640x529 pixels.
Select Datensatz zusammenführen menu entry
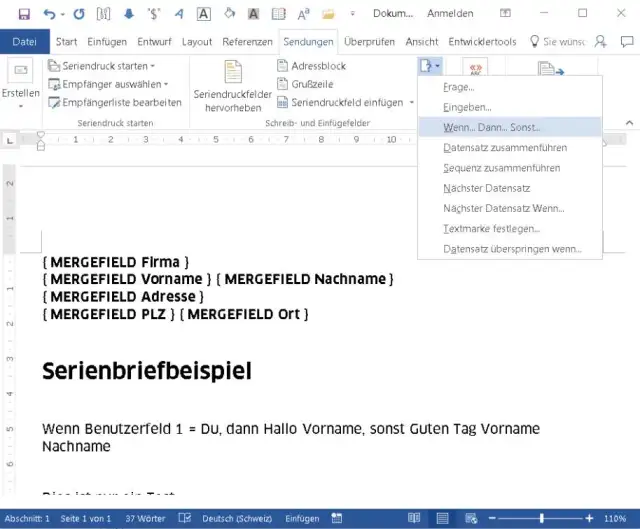(x=509, y=148)
